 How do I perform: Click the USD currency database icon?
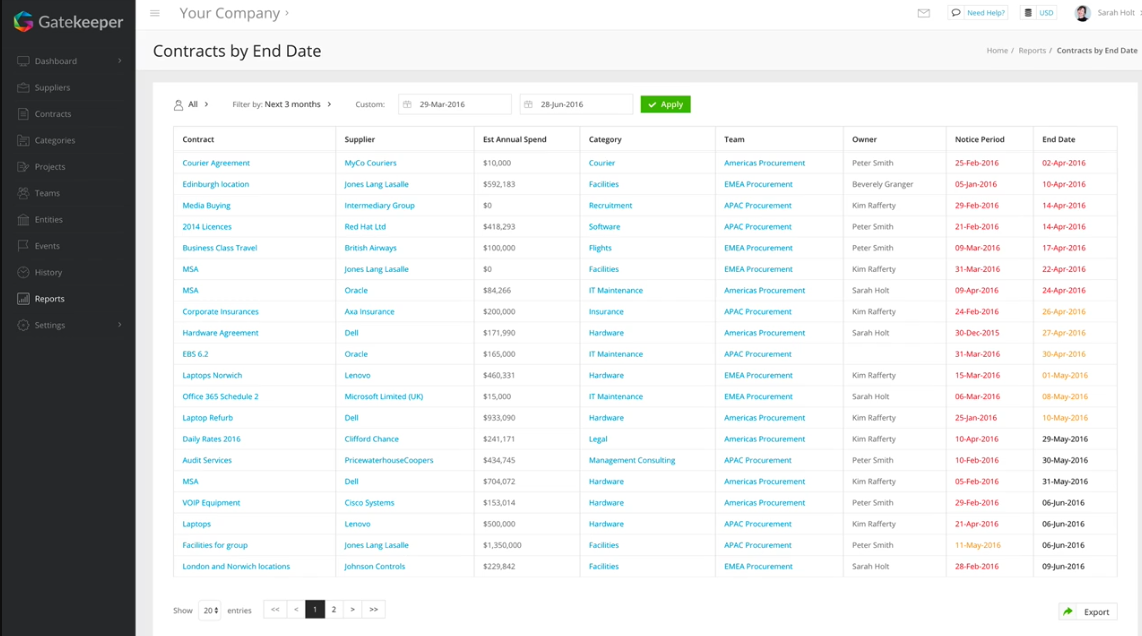(1028, 12)
